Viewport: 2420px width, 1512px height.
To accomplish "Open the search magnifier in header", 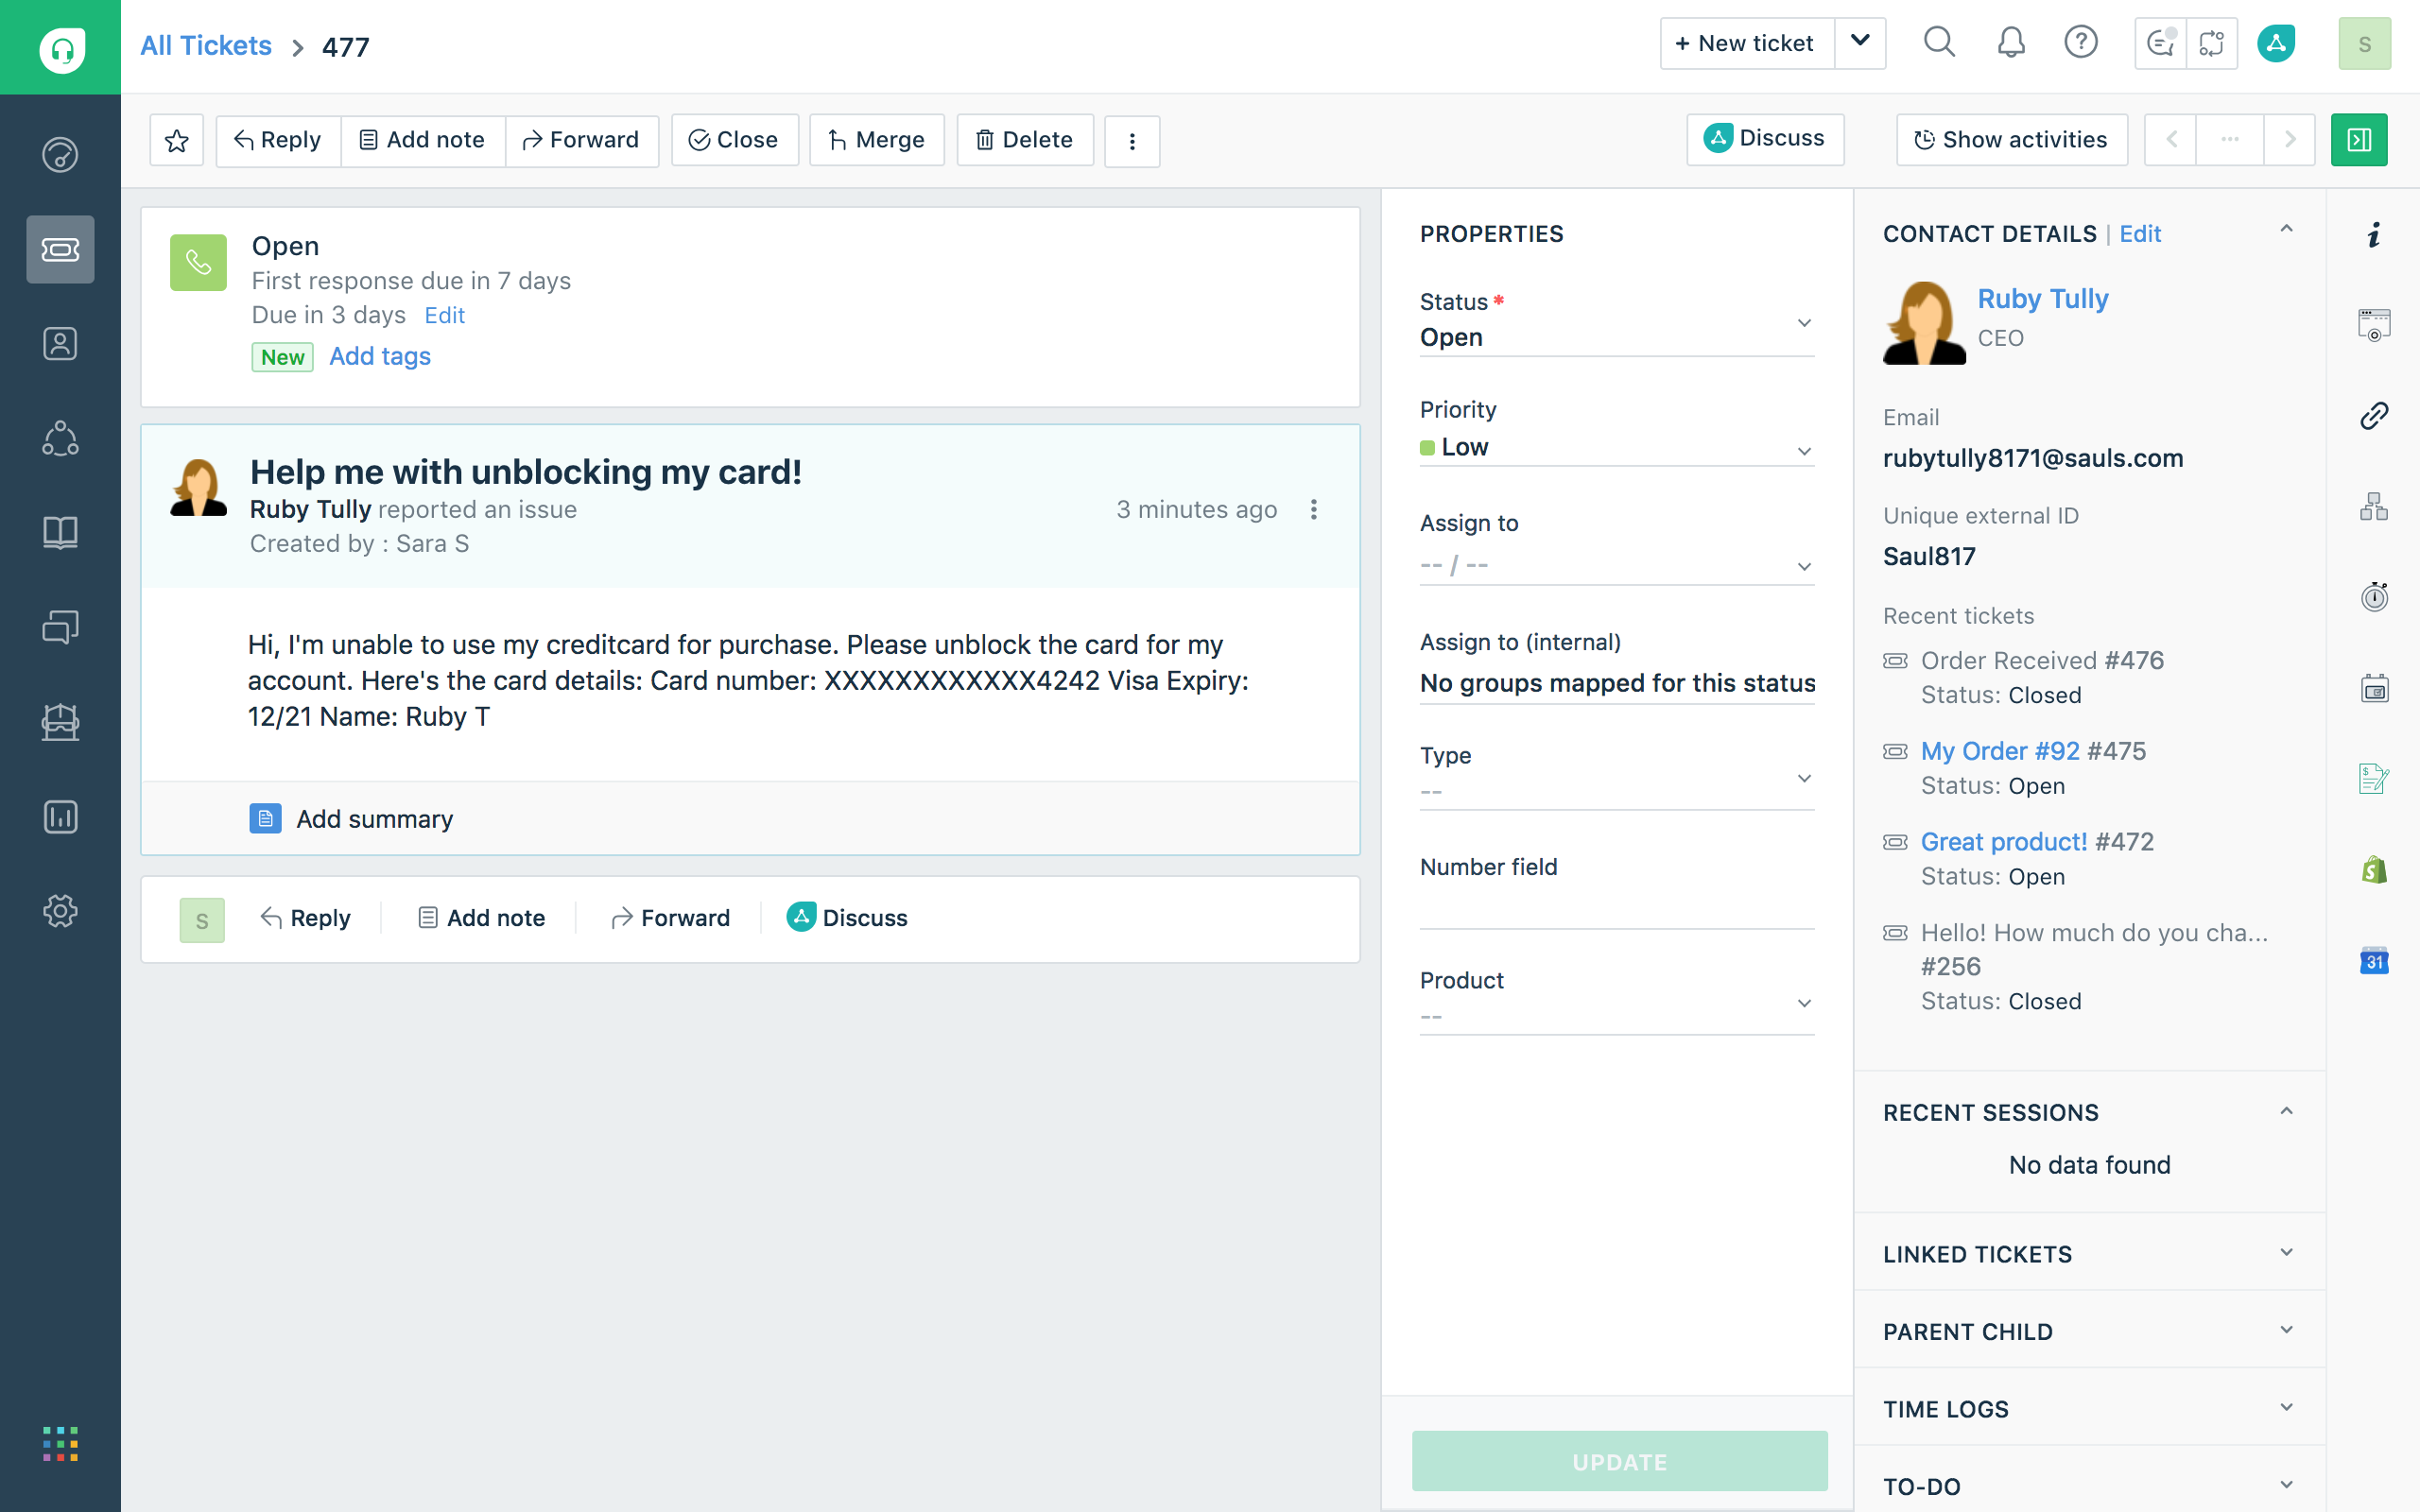I will pyautogui.click(x=1939, y=43).
